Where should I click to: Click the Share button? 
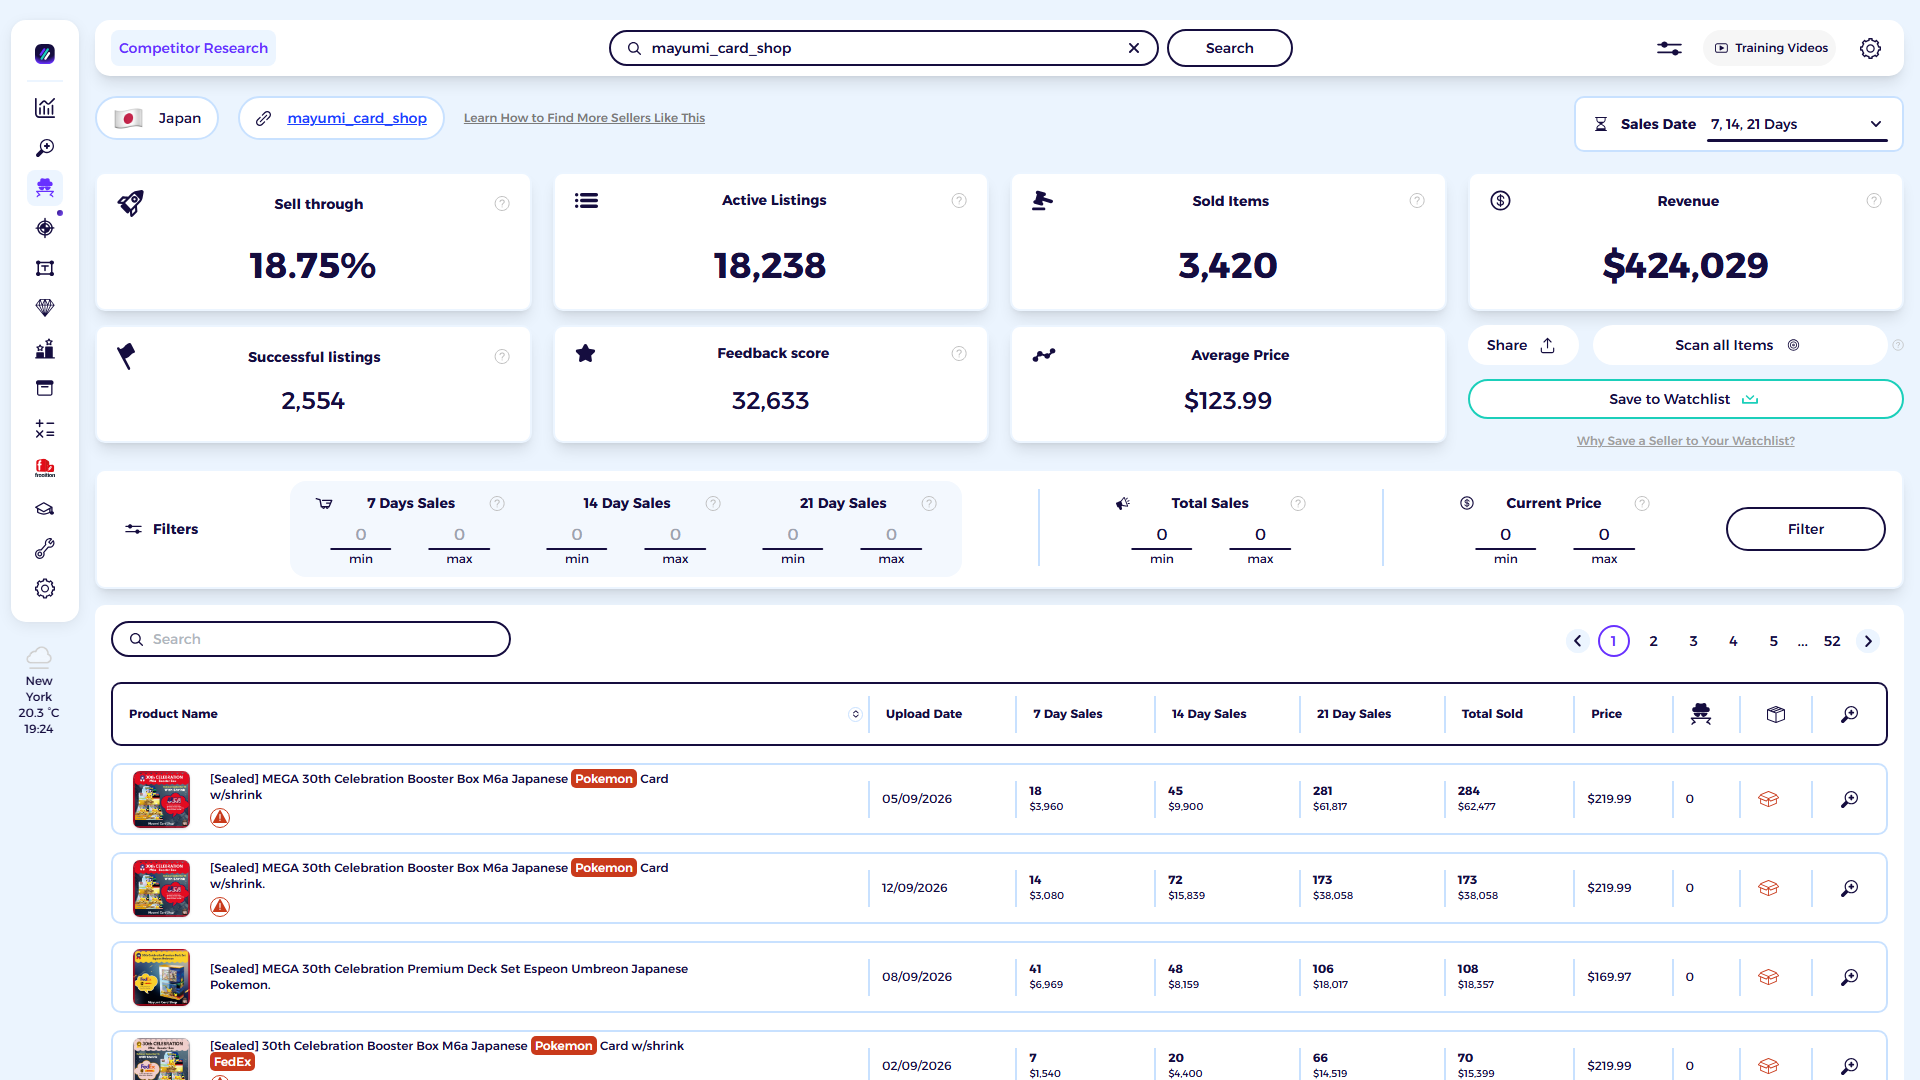coord(1521,345)
